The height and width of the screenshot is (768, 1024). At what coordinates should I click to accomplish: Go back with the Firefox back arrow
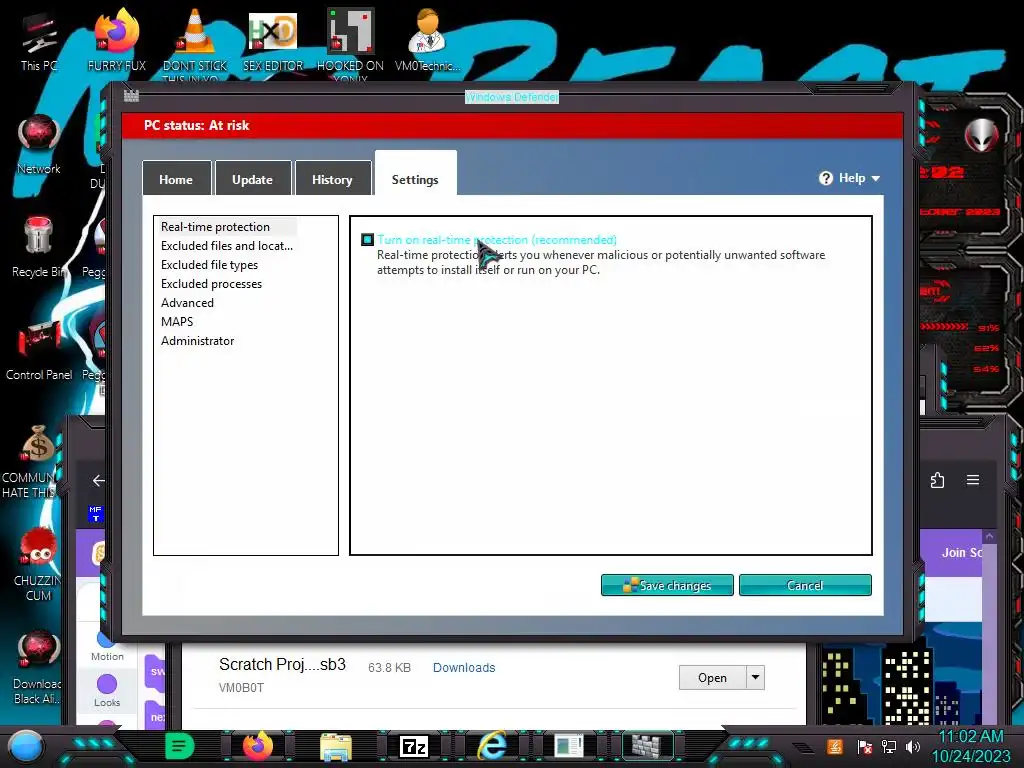[x=98, y=481]
